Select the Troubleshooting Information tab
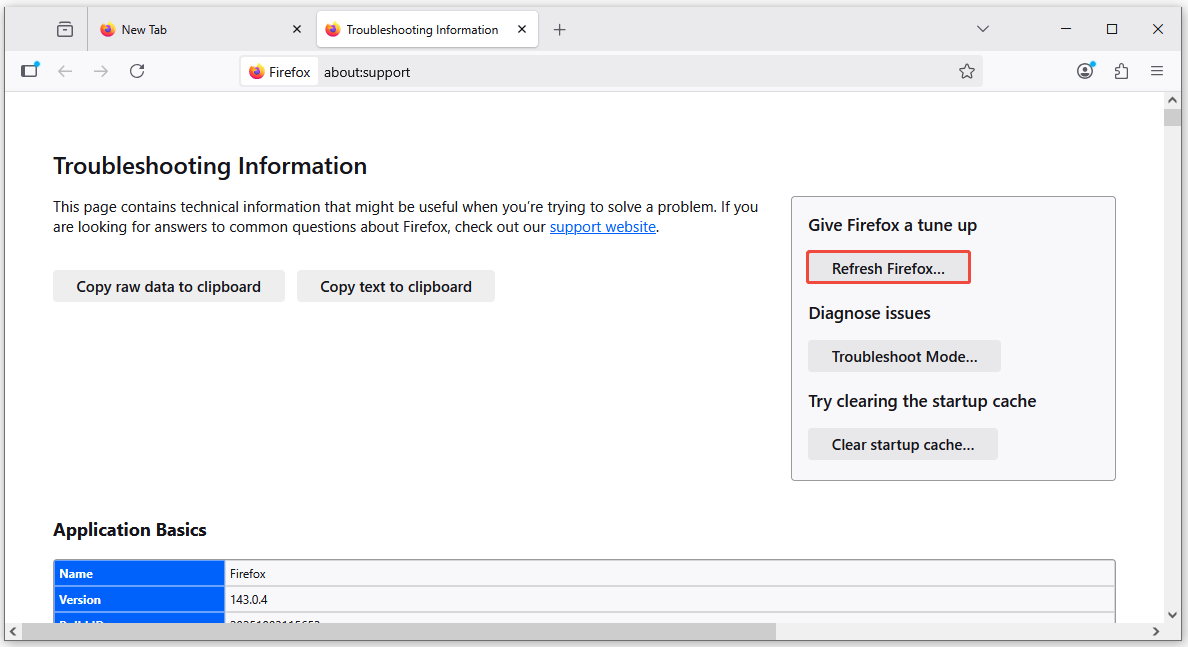The width and height of the screenshot is (1188, 647). 420,29
